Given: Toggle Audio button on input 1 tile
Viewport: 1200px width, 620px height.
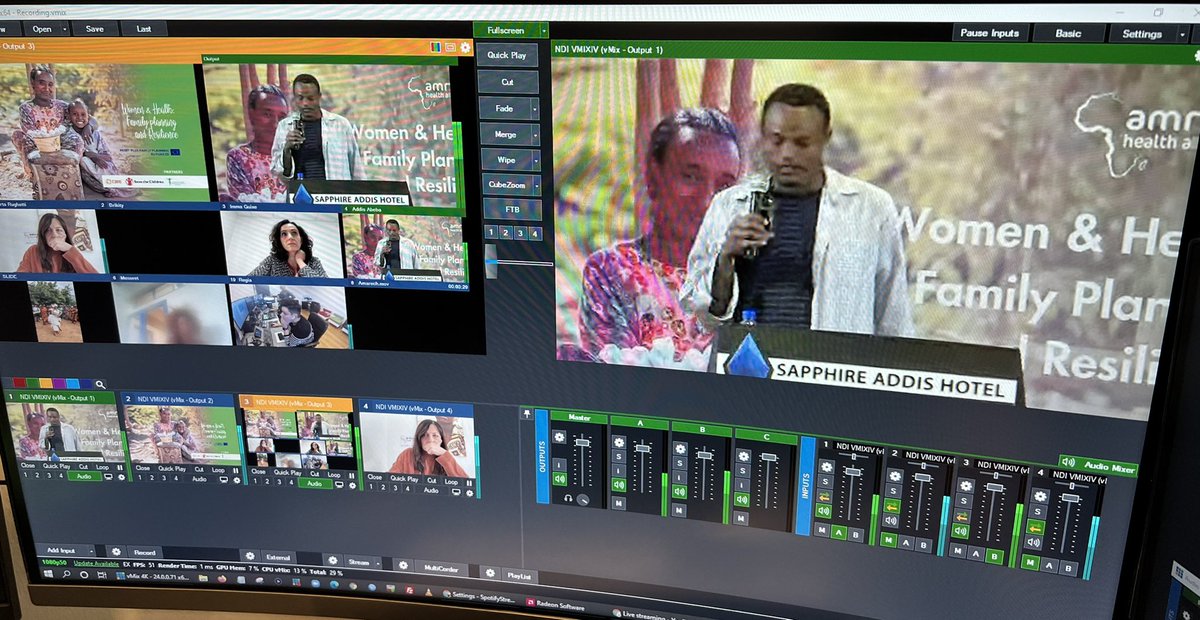Looking at the screenshot, I should tap(84, 476).
